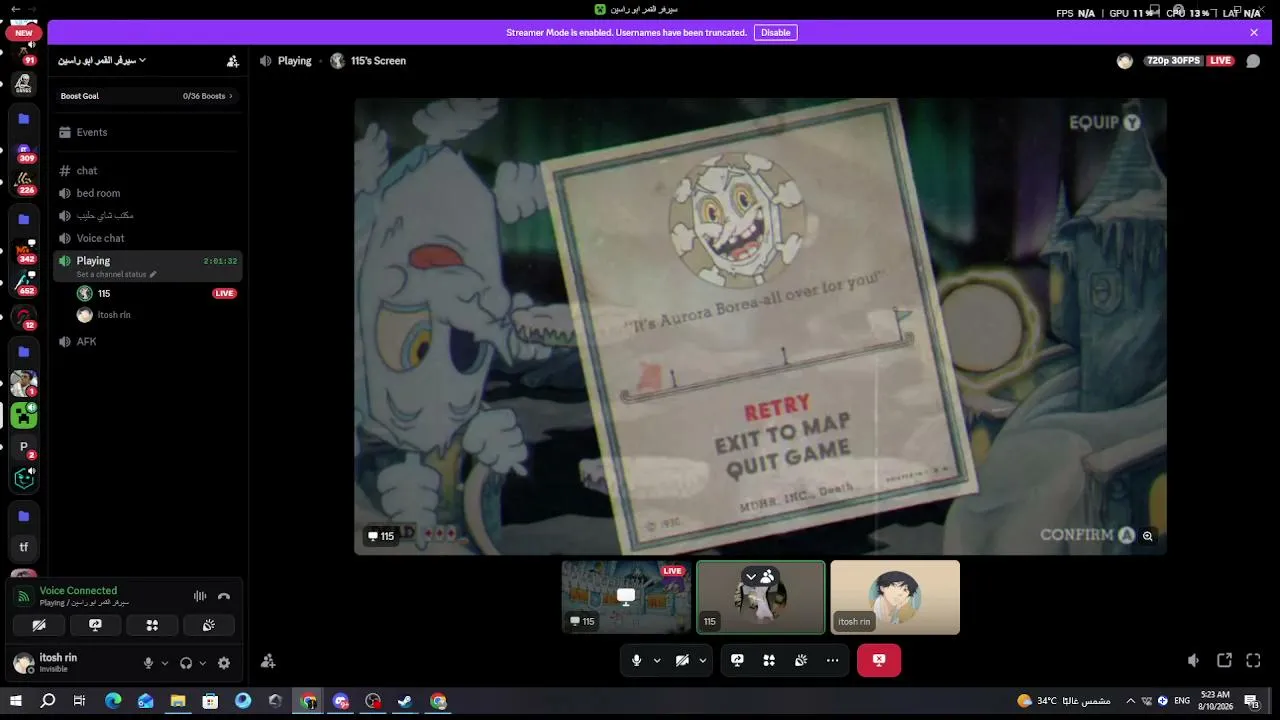
Task: Share your screen from the center control bar
Action: point(737,660)
